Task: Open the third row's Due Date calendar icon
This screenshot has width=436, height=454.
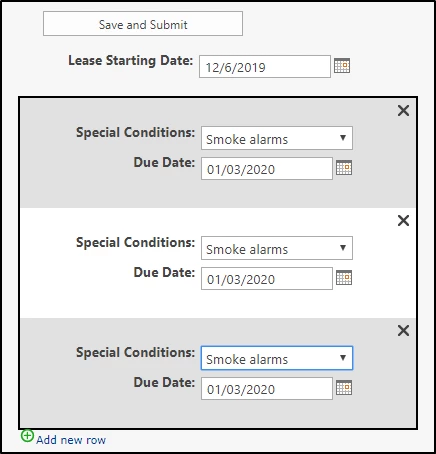Action: (344, 387)
